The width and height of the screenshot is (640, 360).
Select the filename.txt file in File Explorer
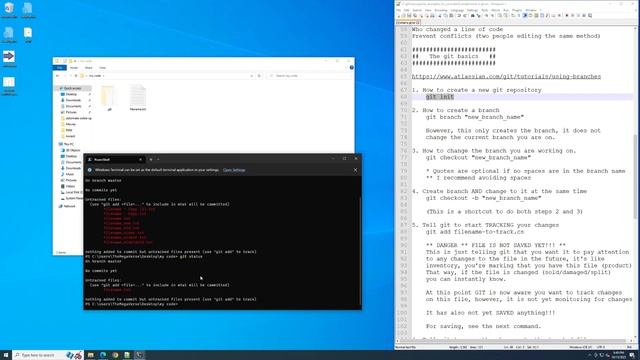pyautogui.click(x=138, y=98)
